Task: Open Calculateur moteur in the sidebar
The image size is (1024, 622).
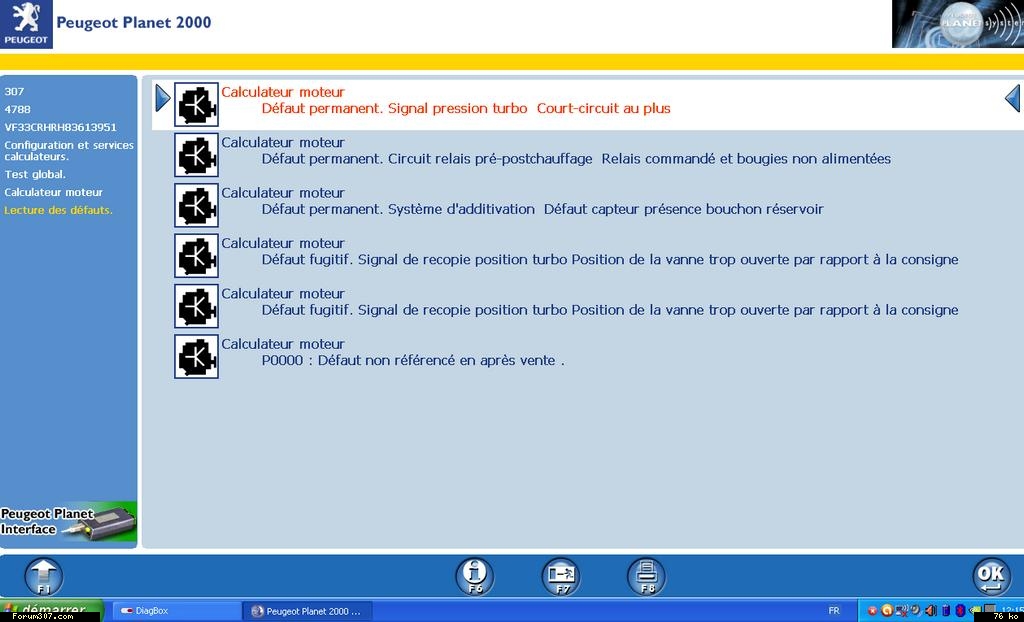Action: [x=54, y=192]
